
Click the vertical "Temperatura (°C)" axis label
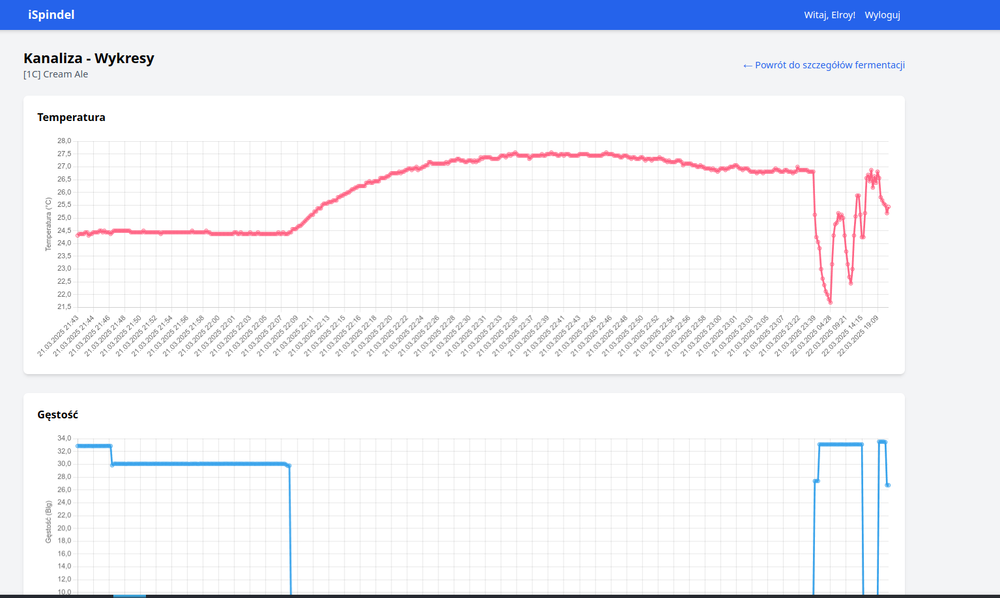coord(46,222)
